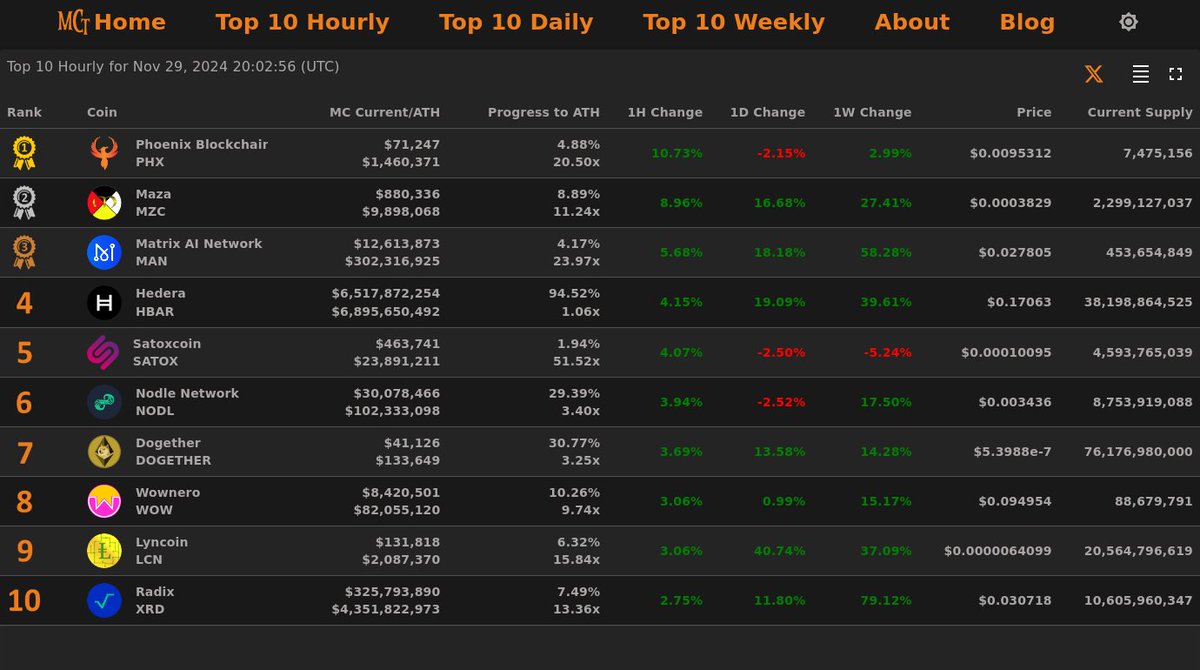Open the Wownero name link
This screenshot has width=1200, height=670.
point(168,492)
